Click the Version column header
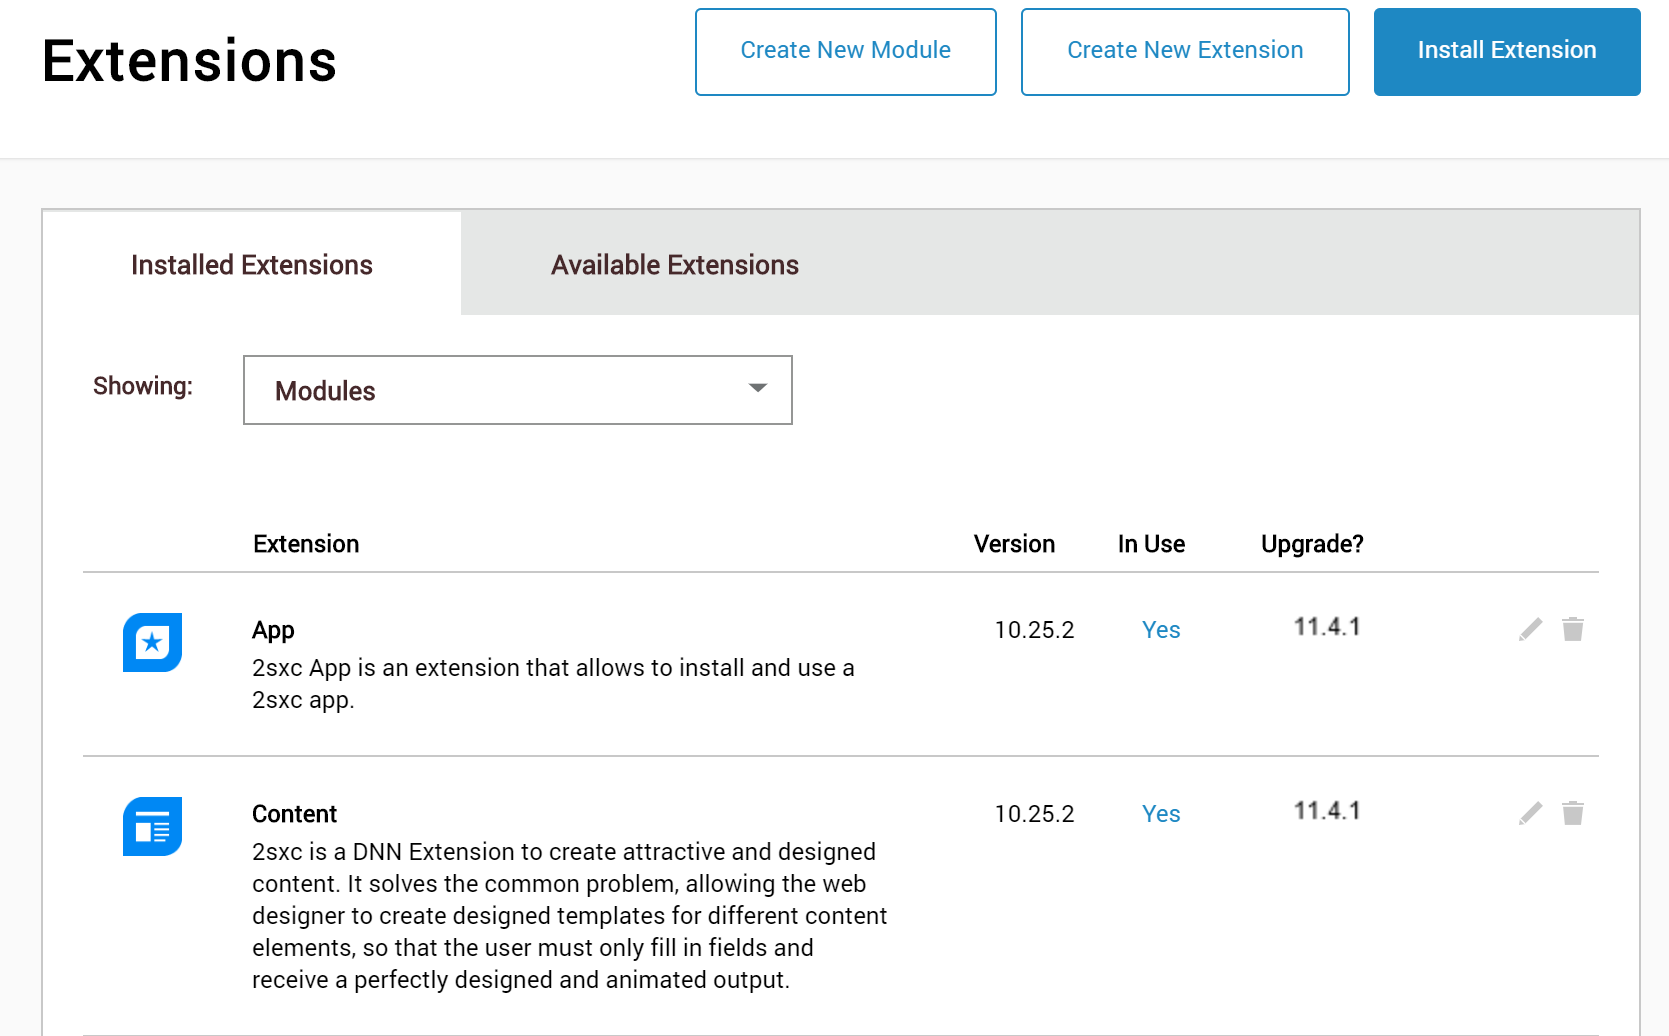Image resolution: width=1669 pixels, height=1036 pixels. click(1014, 544)
